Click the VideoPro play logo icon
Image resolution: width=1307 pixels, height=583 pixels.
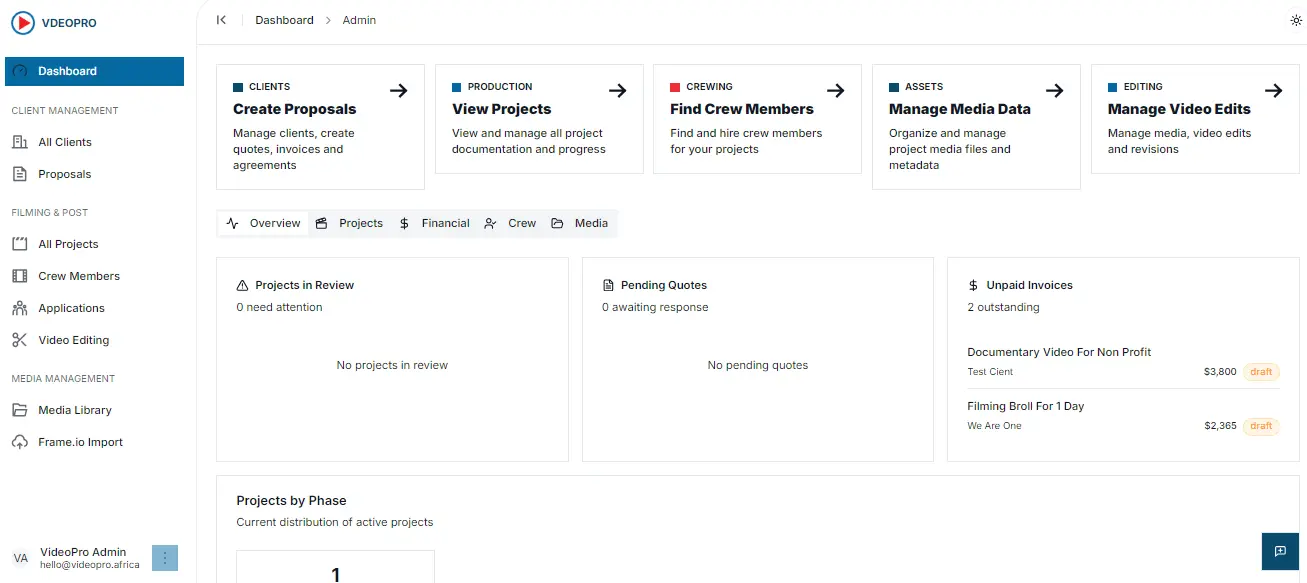[x=23, y=23]
